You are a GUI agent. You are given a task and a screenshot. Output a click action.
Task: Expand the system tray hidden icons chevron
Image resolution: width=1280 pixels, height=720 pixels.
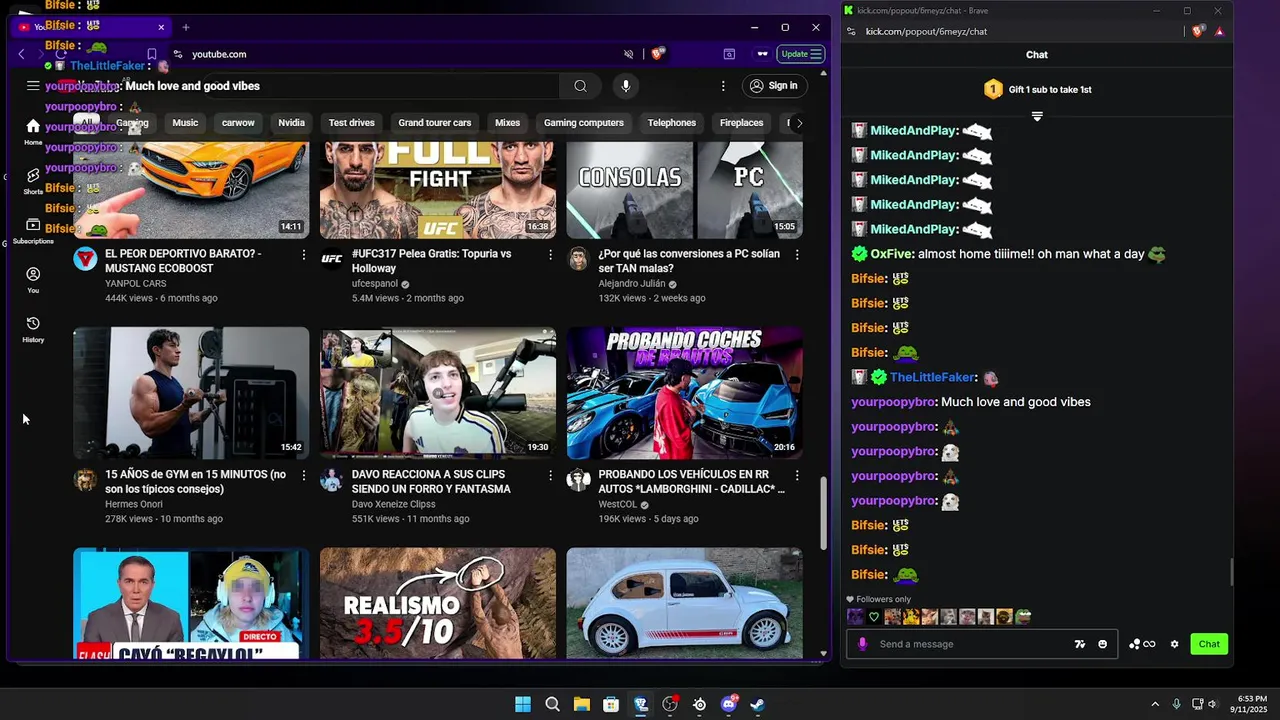pyautogui.click(x=1155, y=704)
